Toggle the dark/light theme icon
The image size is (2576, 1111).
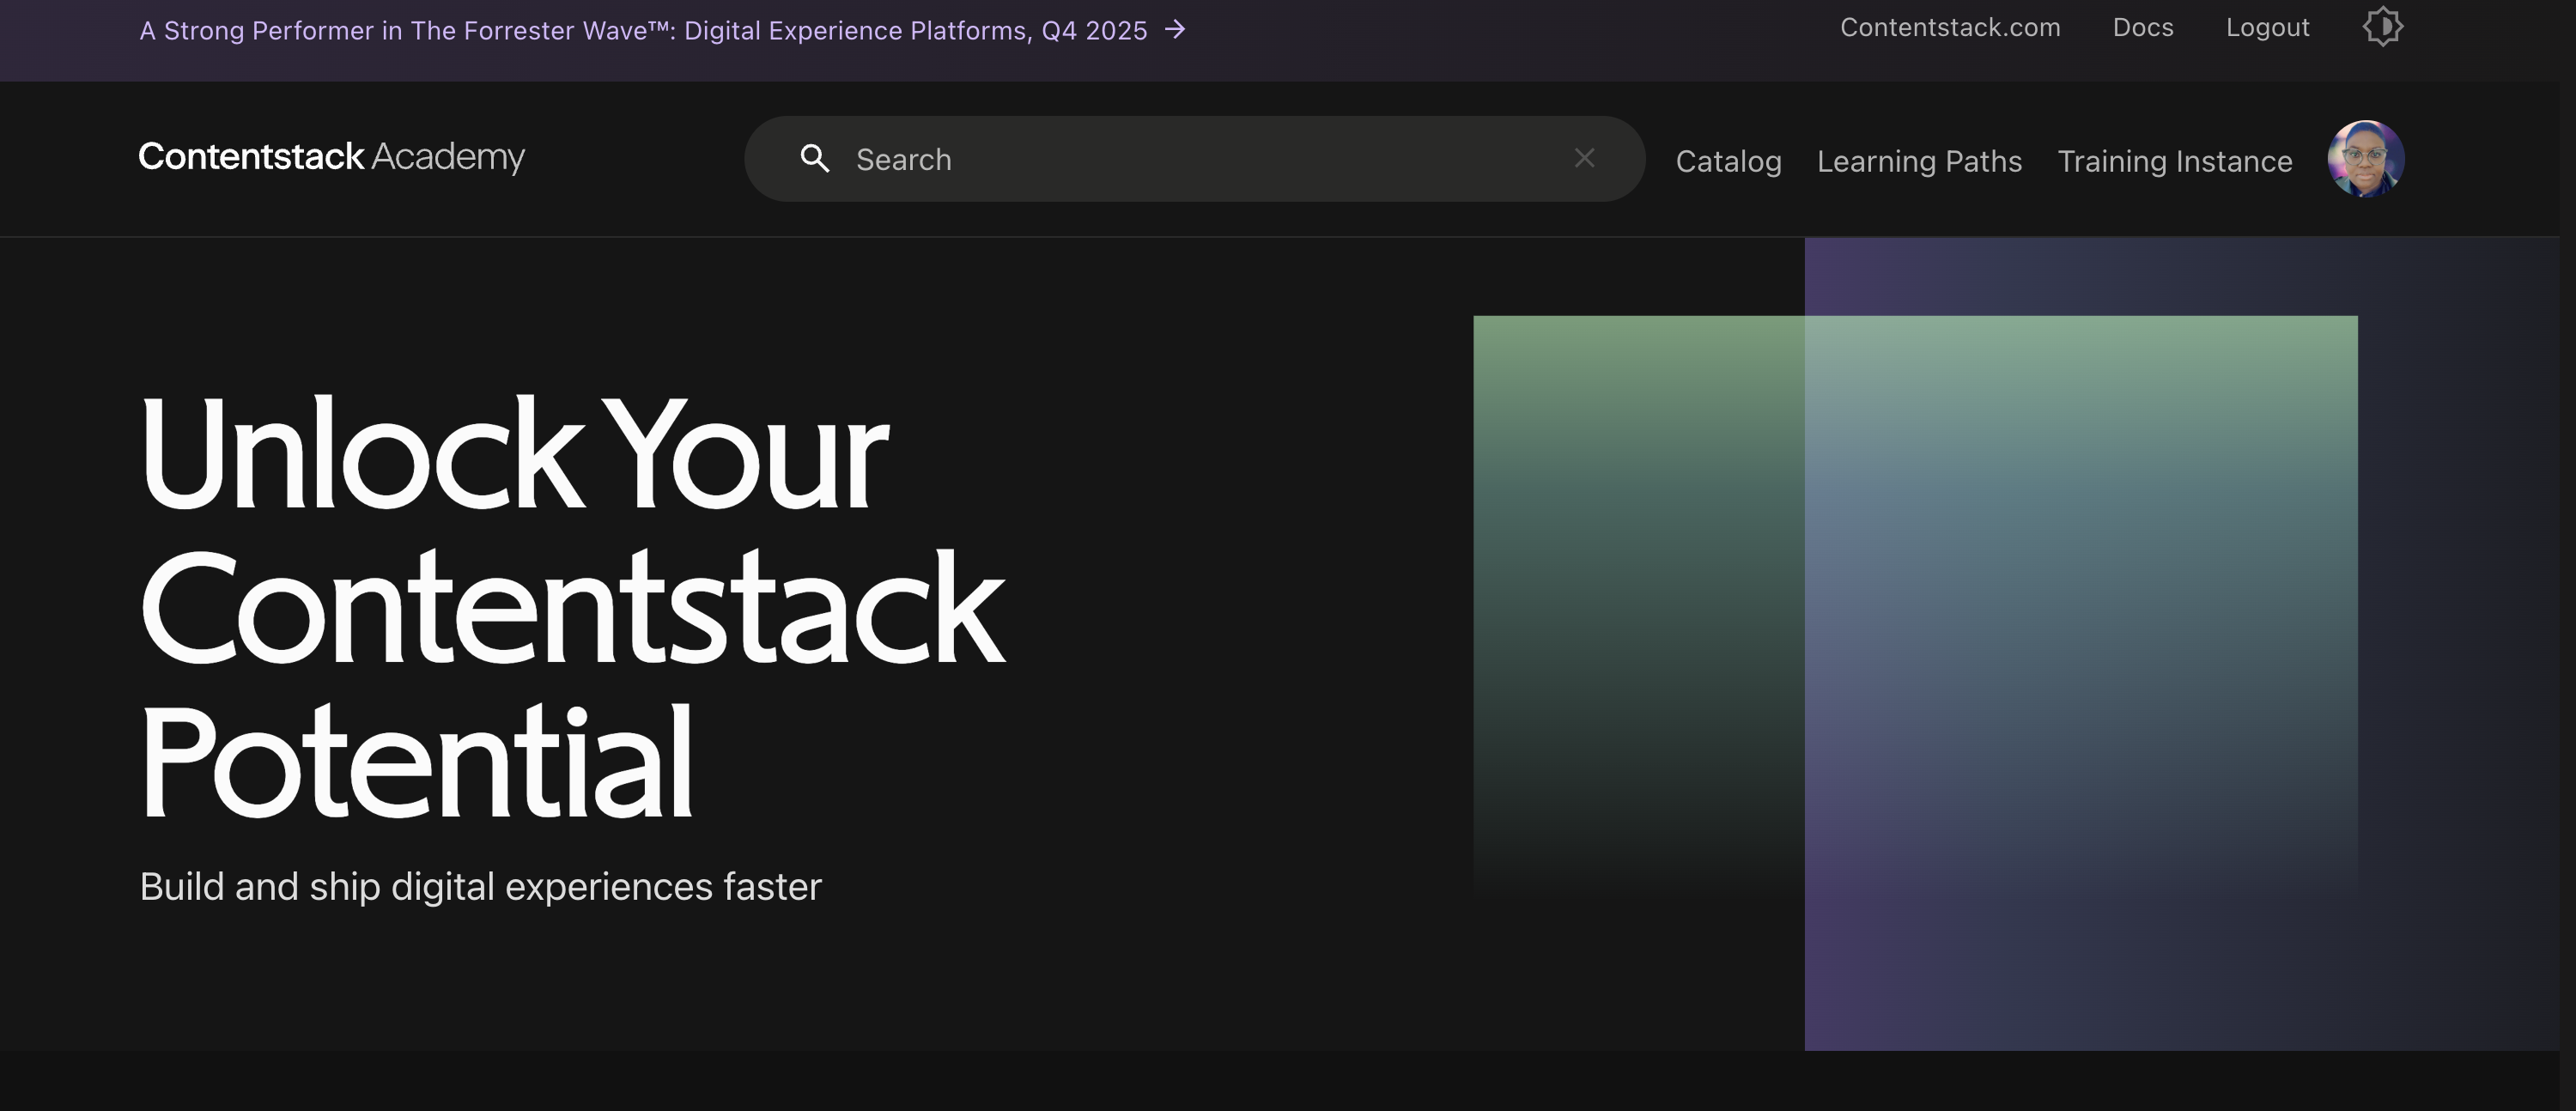(x=2383, y=27)
